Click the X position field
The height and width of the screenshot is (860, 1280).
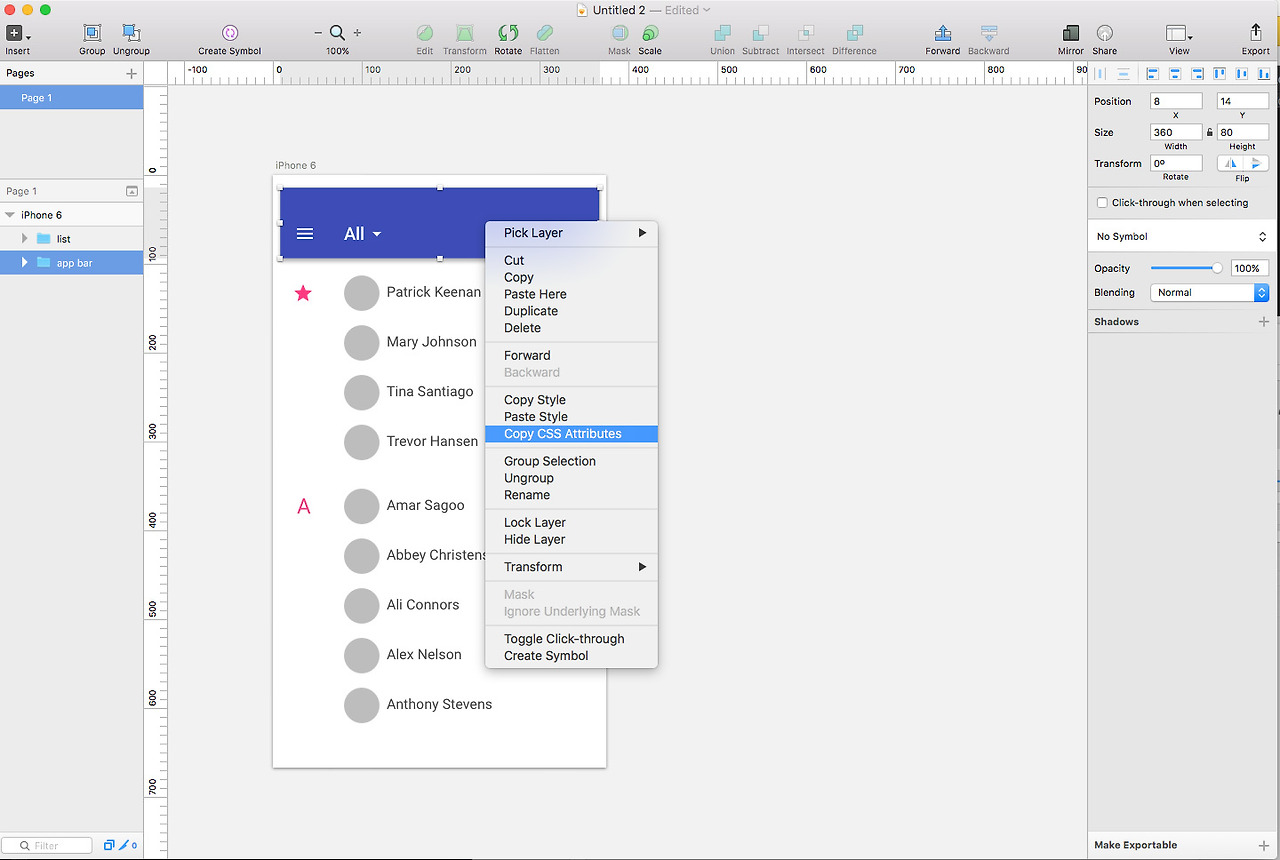coord(1176,101)
